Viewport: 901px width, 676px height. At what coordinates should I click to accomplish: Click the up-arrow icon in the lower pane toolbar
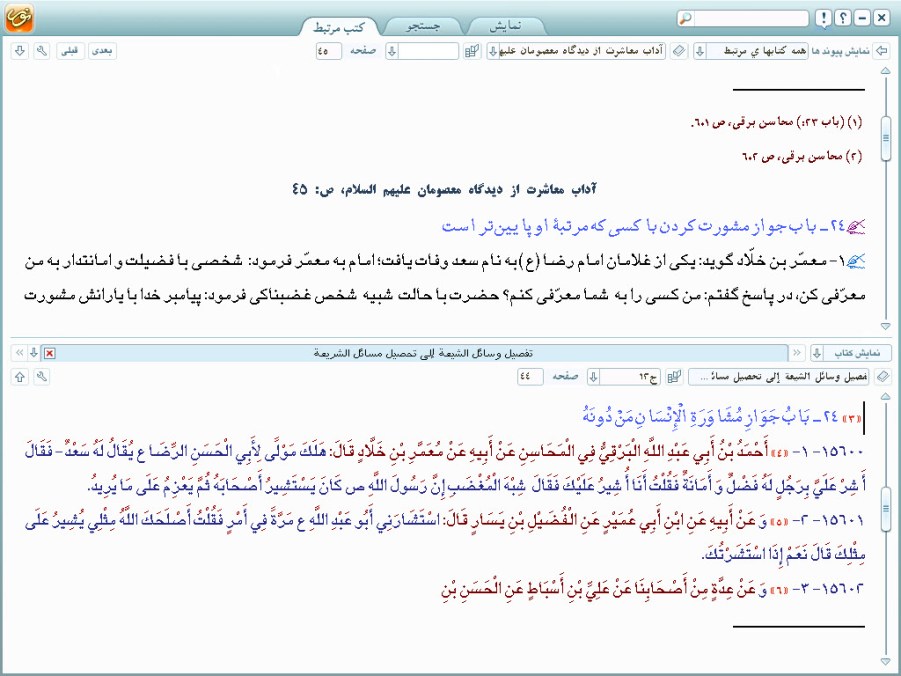tap(20, 377)
